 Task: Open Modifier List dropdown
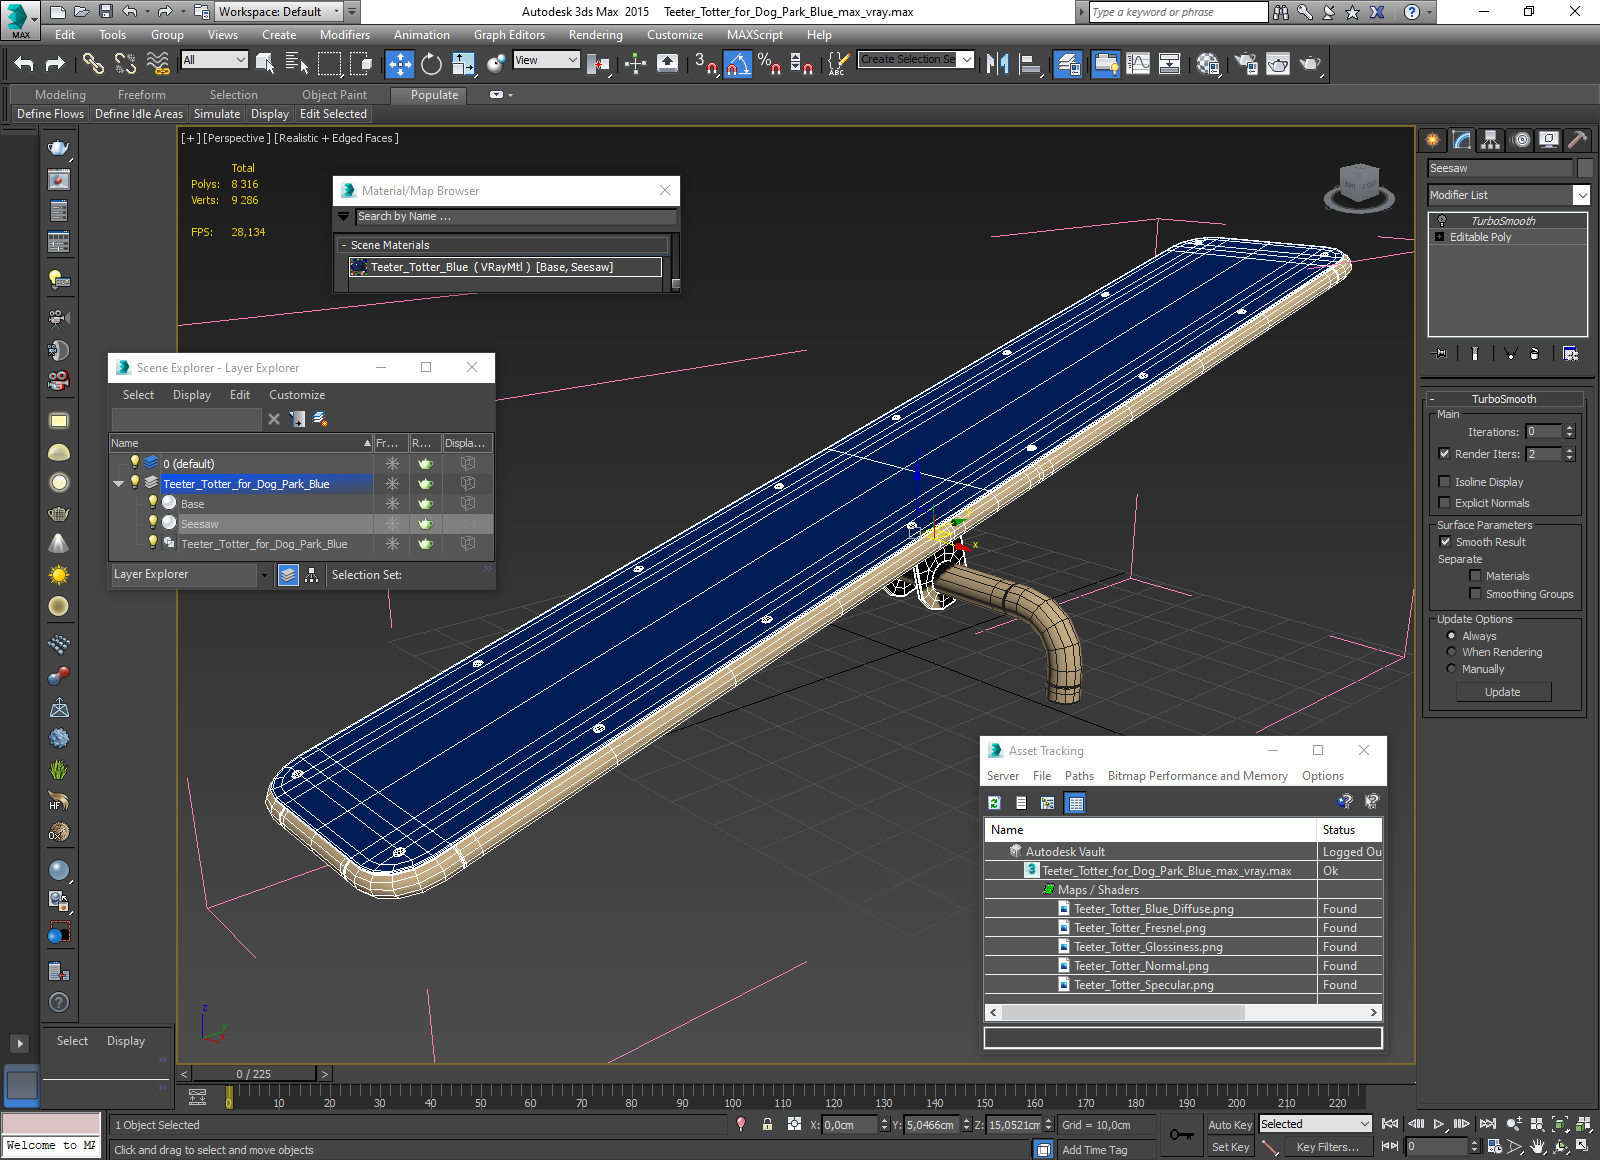click(x=1581, y=195)
